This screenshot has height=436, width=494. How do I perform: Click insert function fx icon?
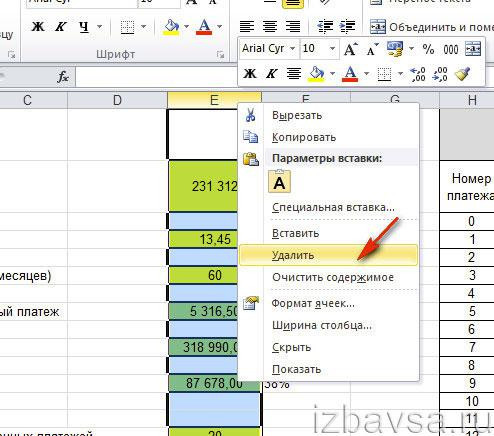point(63,77)
